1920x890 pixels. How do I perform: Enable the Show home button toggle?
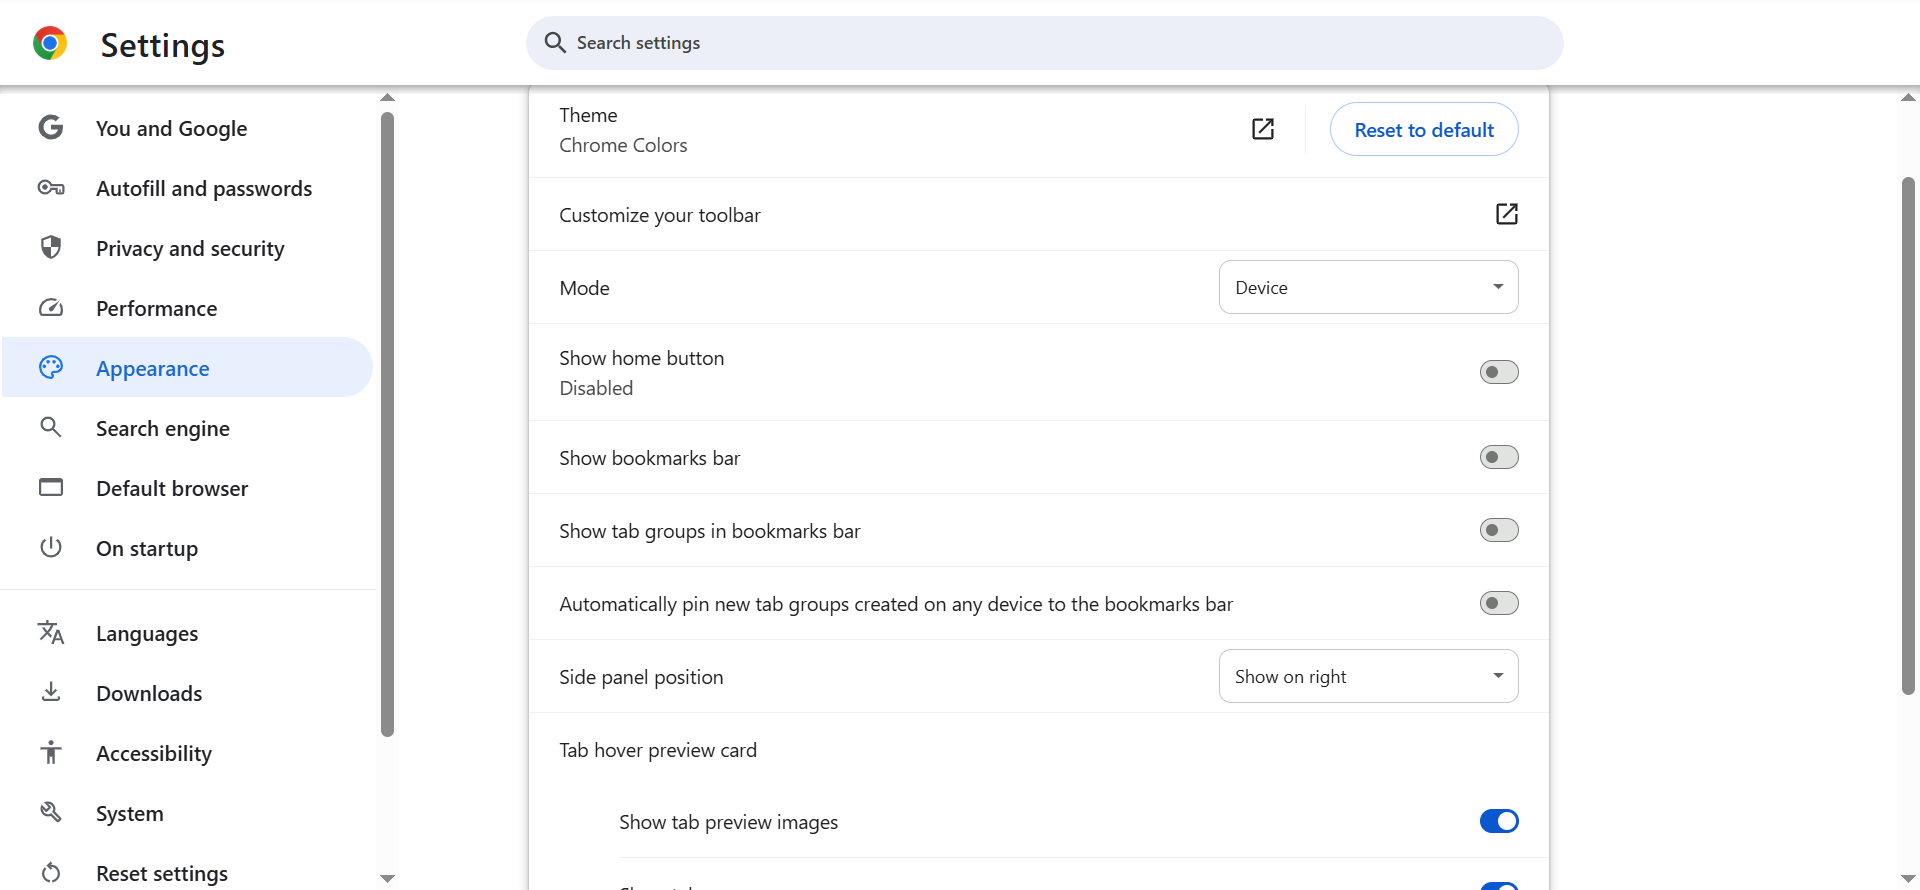tap(1498, 372)
